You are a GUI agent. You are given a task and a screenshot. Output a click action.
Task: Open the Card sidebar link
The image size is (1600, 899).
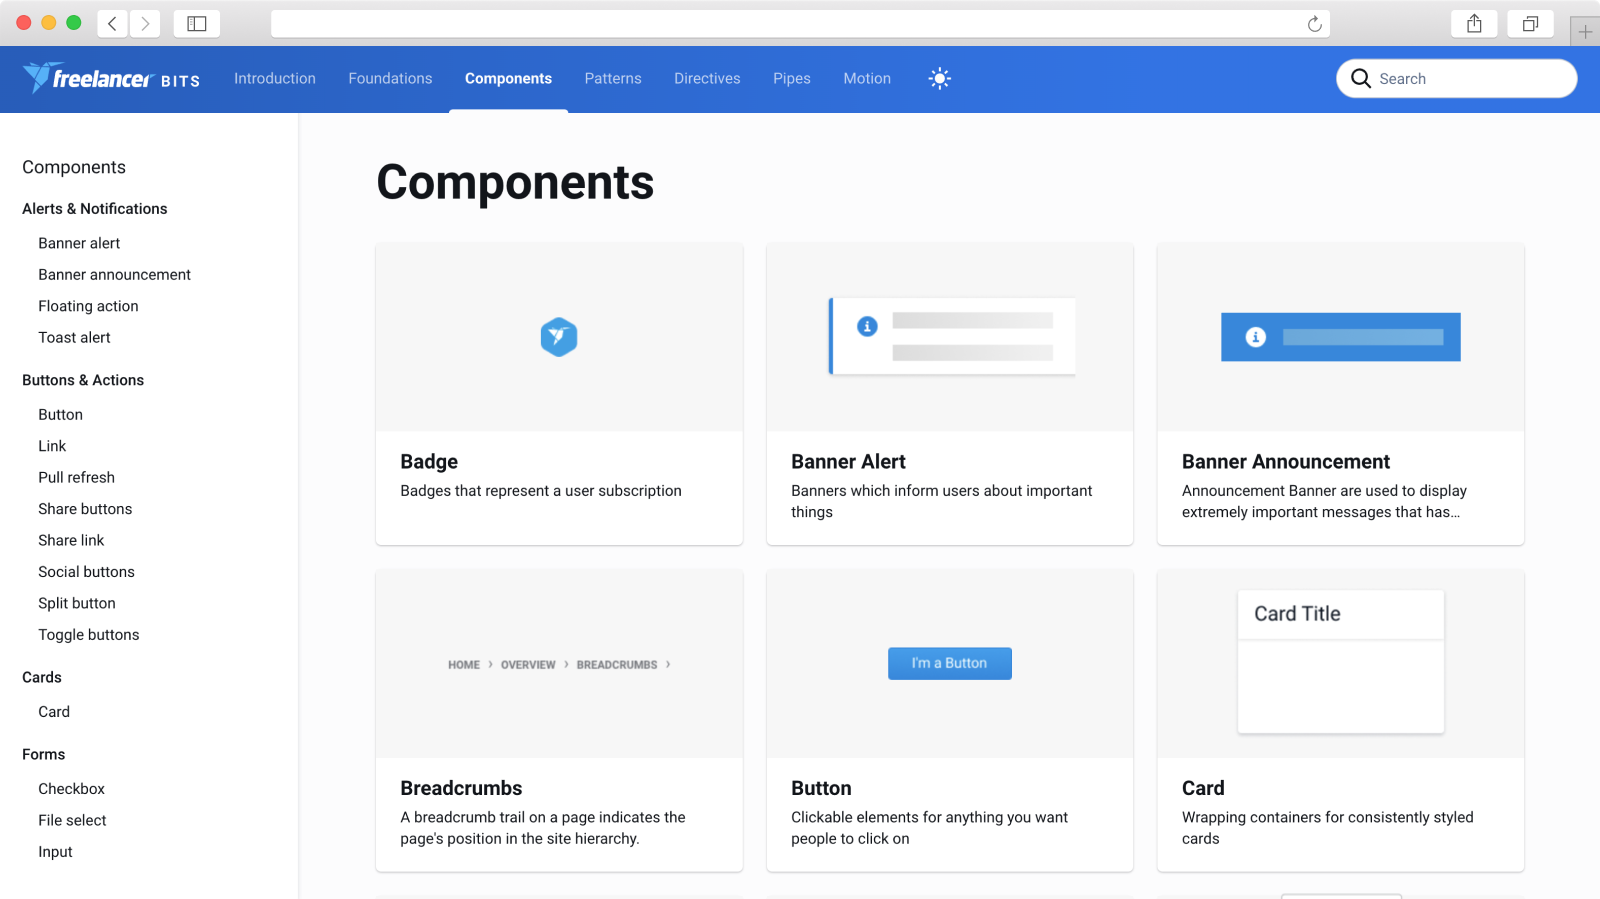(54, 712)
